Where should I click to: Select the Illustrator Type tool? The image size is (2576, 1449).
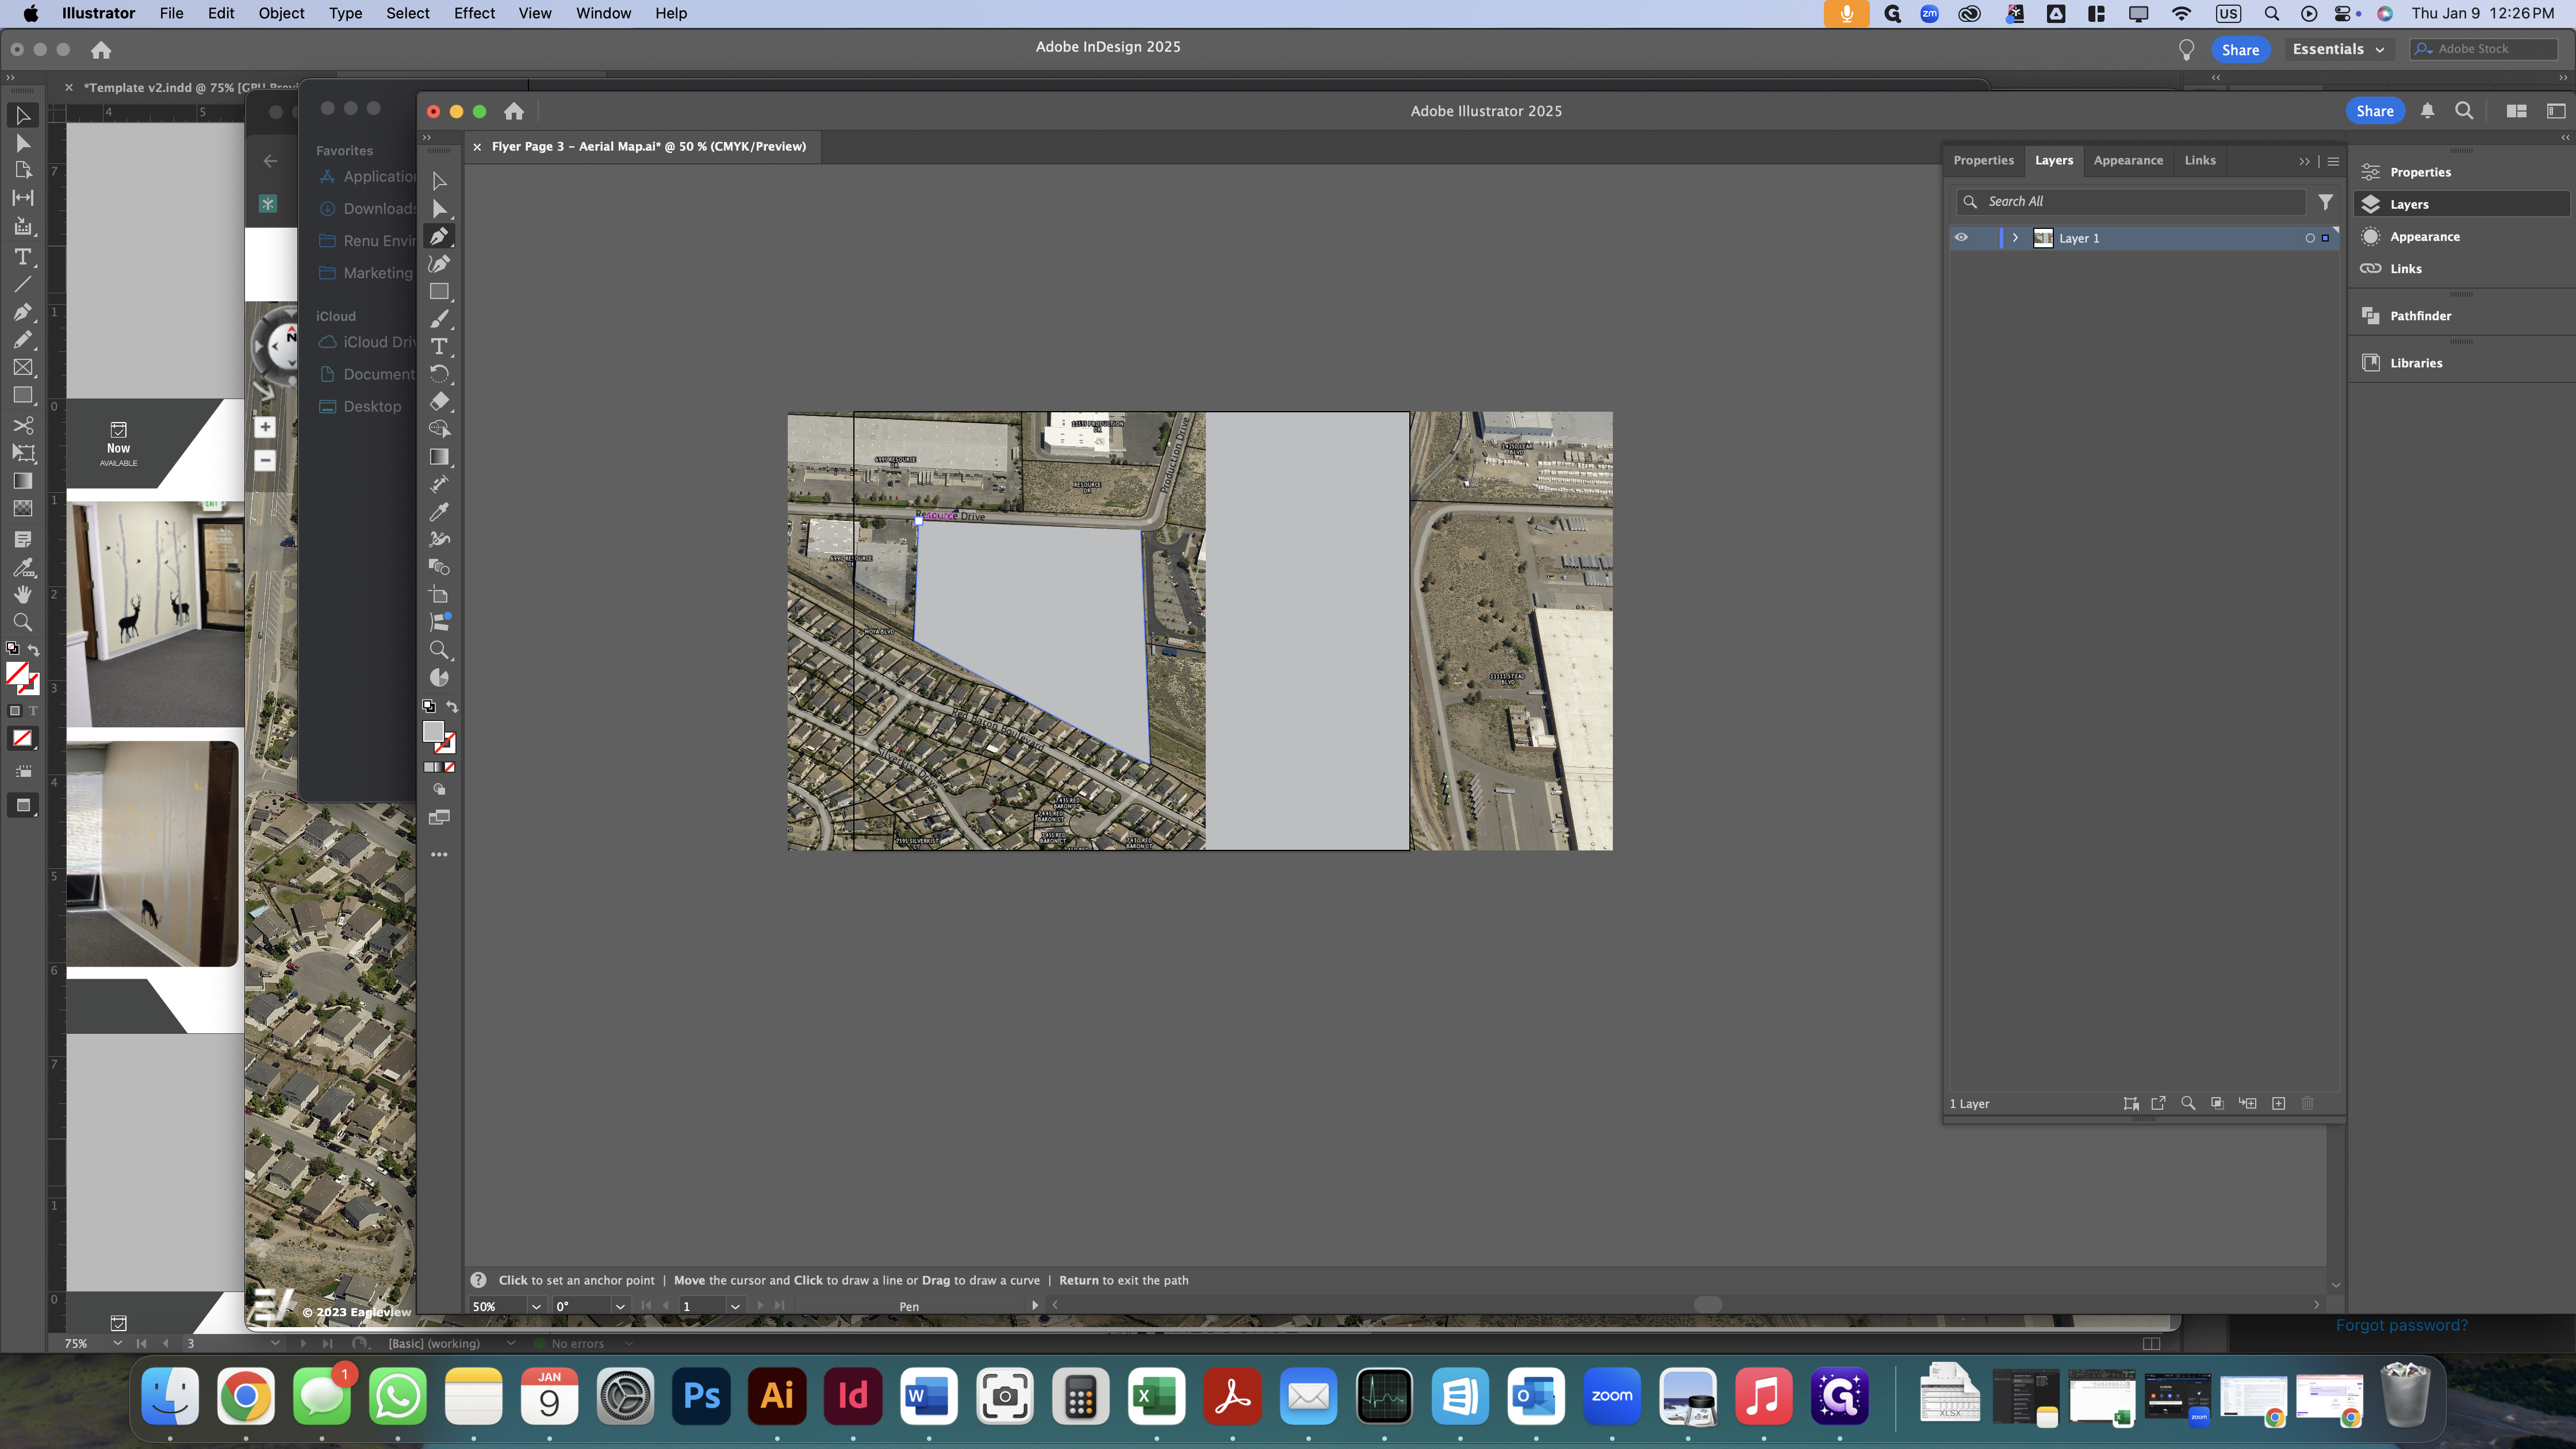tap(439, 346)
